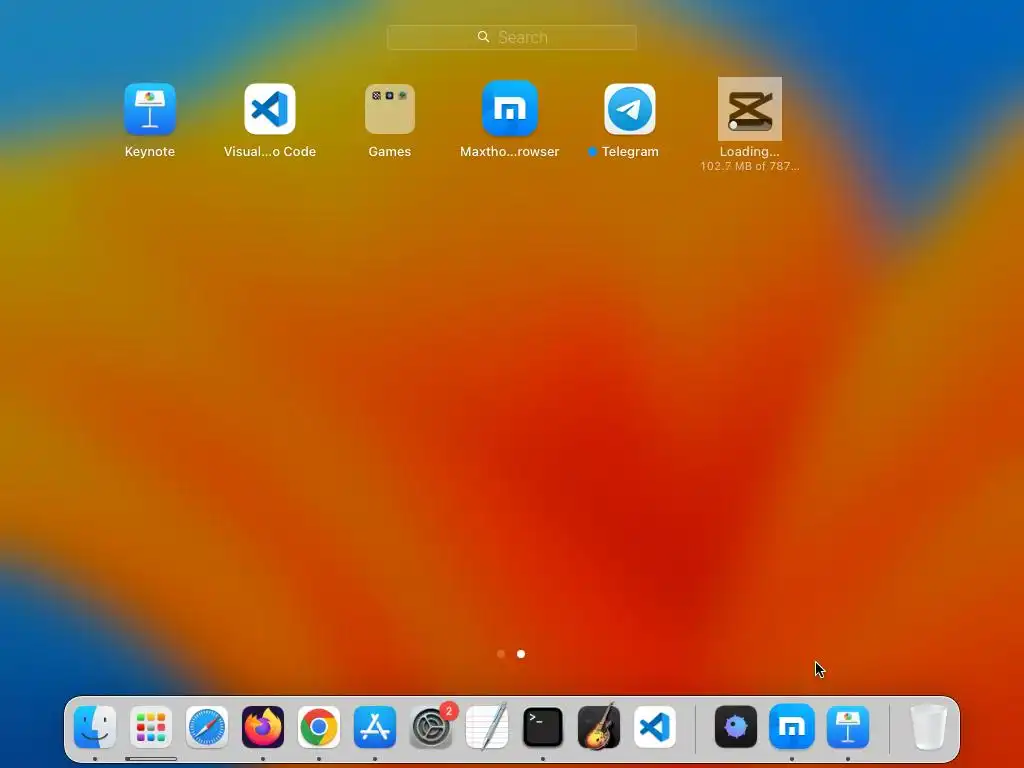Click the "Games" folder label
The image size is (1024, 768).
click(390, 152)
